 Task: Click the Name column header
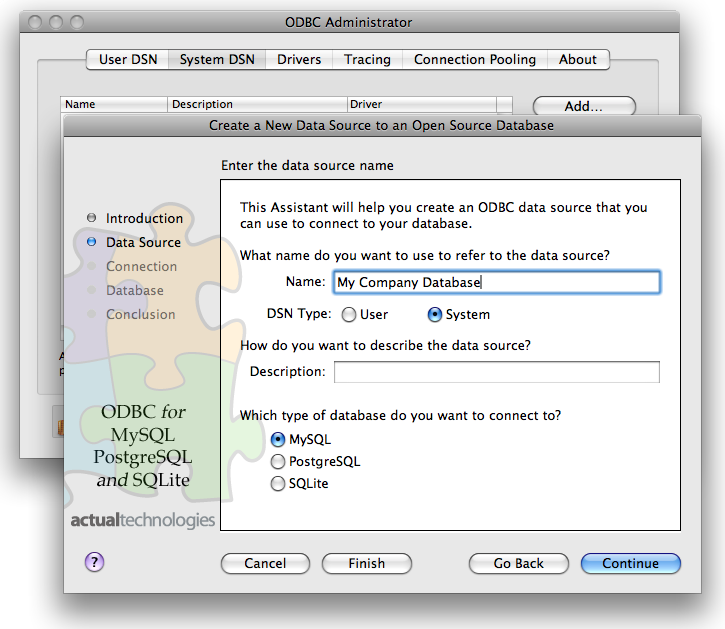point(114,104)
